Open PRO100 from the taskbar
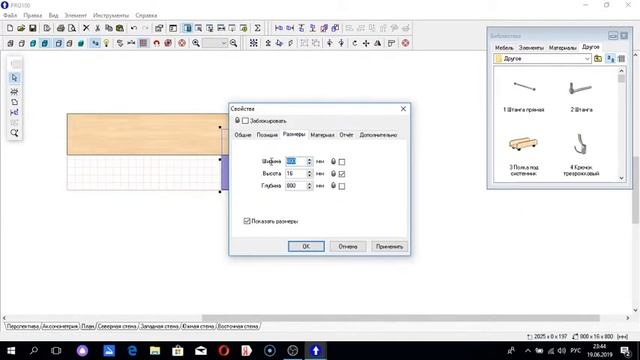This screenshot has height=360, width=640. (316, 350)
